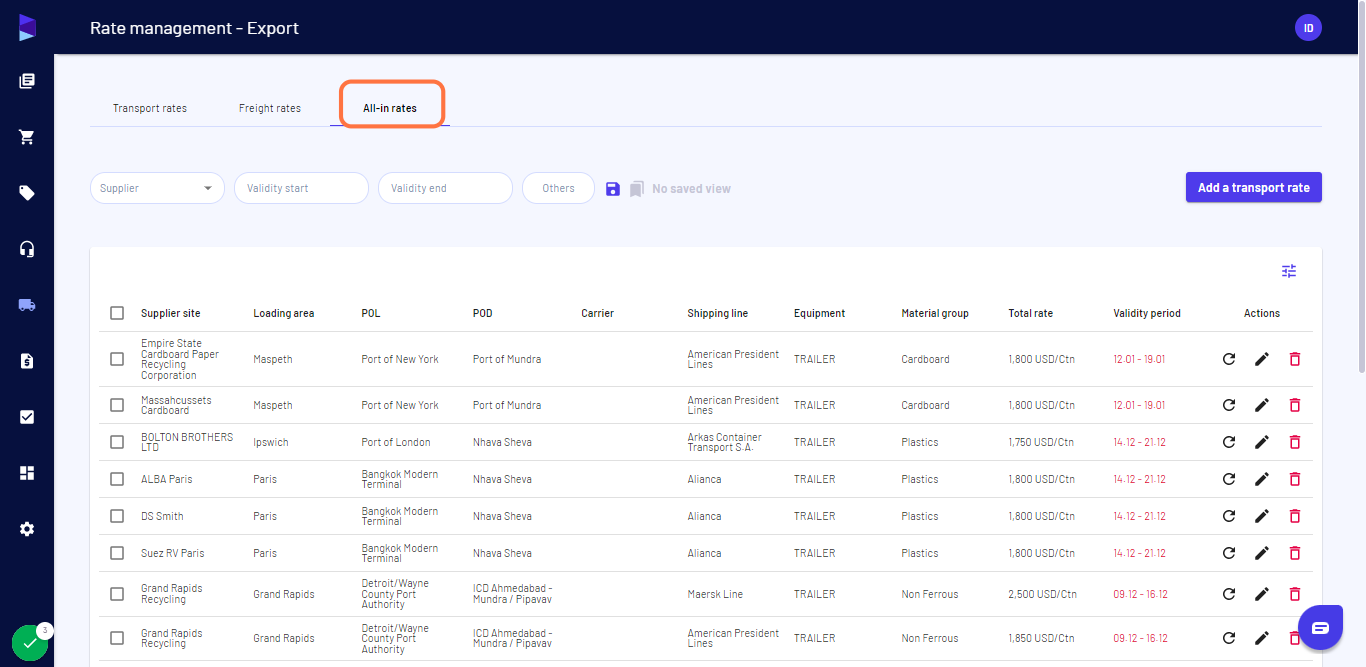Click the Shipping line column header
Viewport: 1366px width, 667px height.
point(717,313)
